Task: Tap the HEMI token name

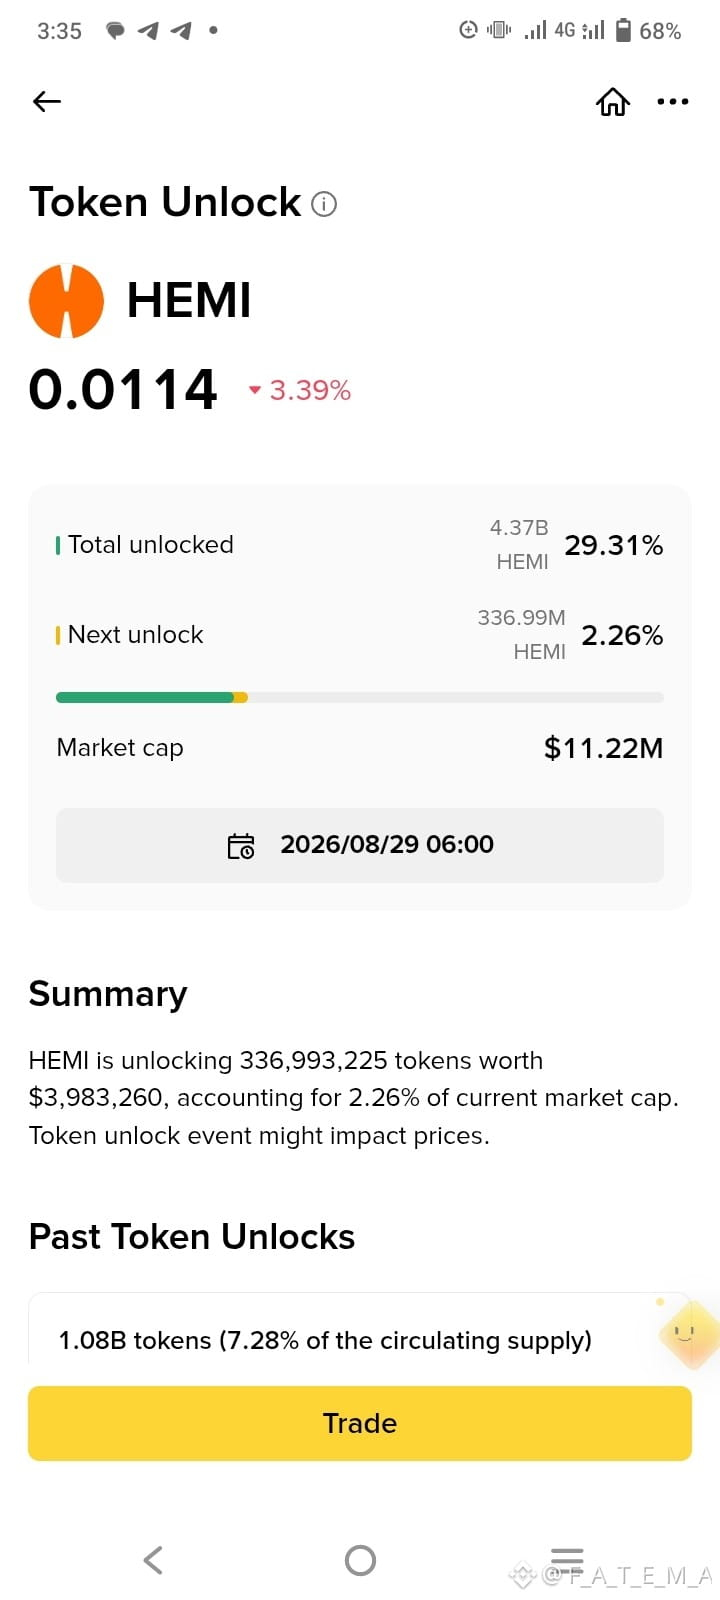Action: 189,301
